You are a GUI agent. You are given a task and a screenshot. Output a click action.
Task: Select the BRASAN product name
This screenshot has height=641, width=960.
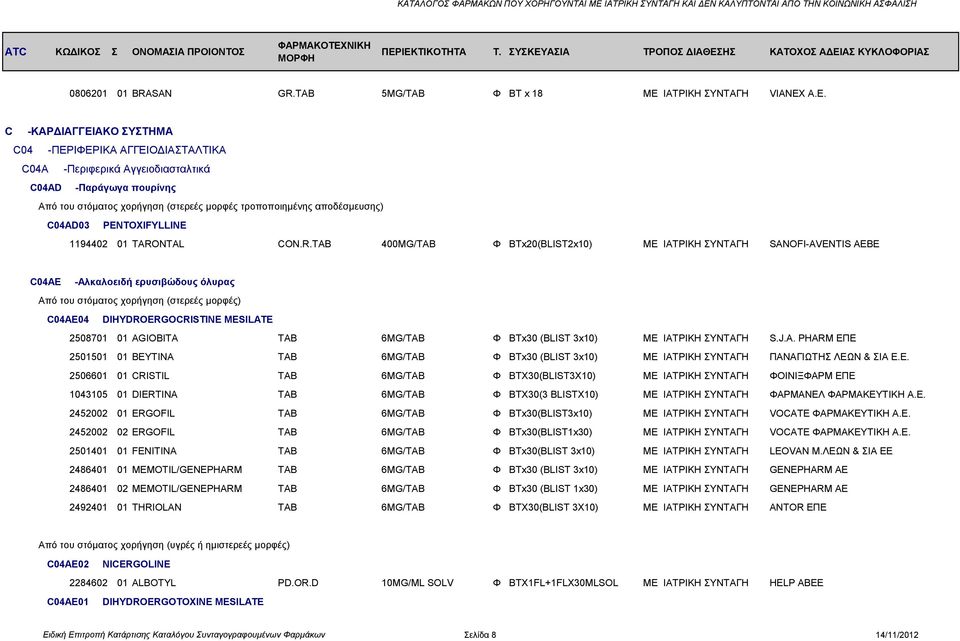pos(152,94)
